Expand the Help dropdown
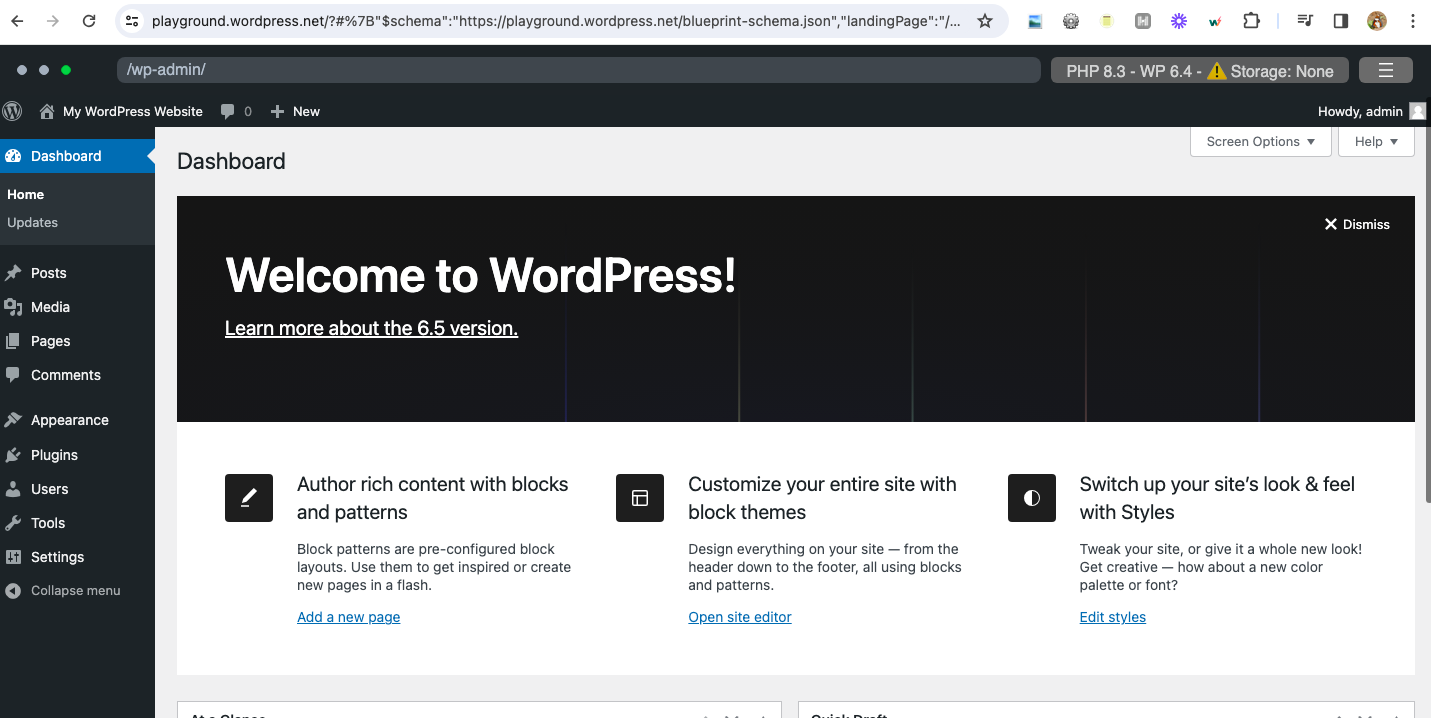The image size is (1431, 718). [1376, 142]
